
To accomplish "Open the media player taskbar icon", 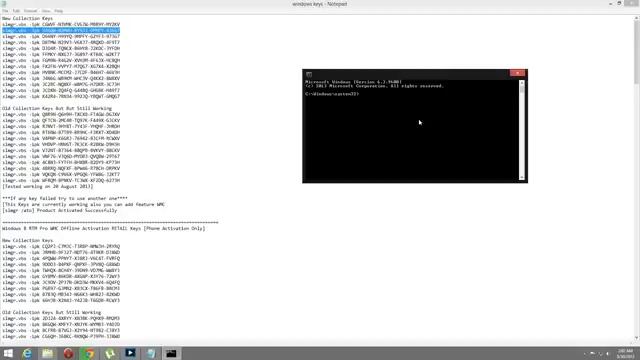I will (x=130, y=353).
